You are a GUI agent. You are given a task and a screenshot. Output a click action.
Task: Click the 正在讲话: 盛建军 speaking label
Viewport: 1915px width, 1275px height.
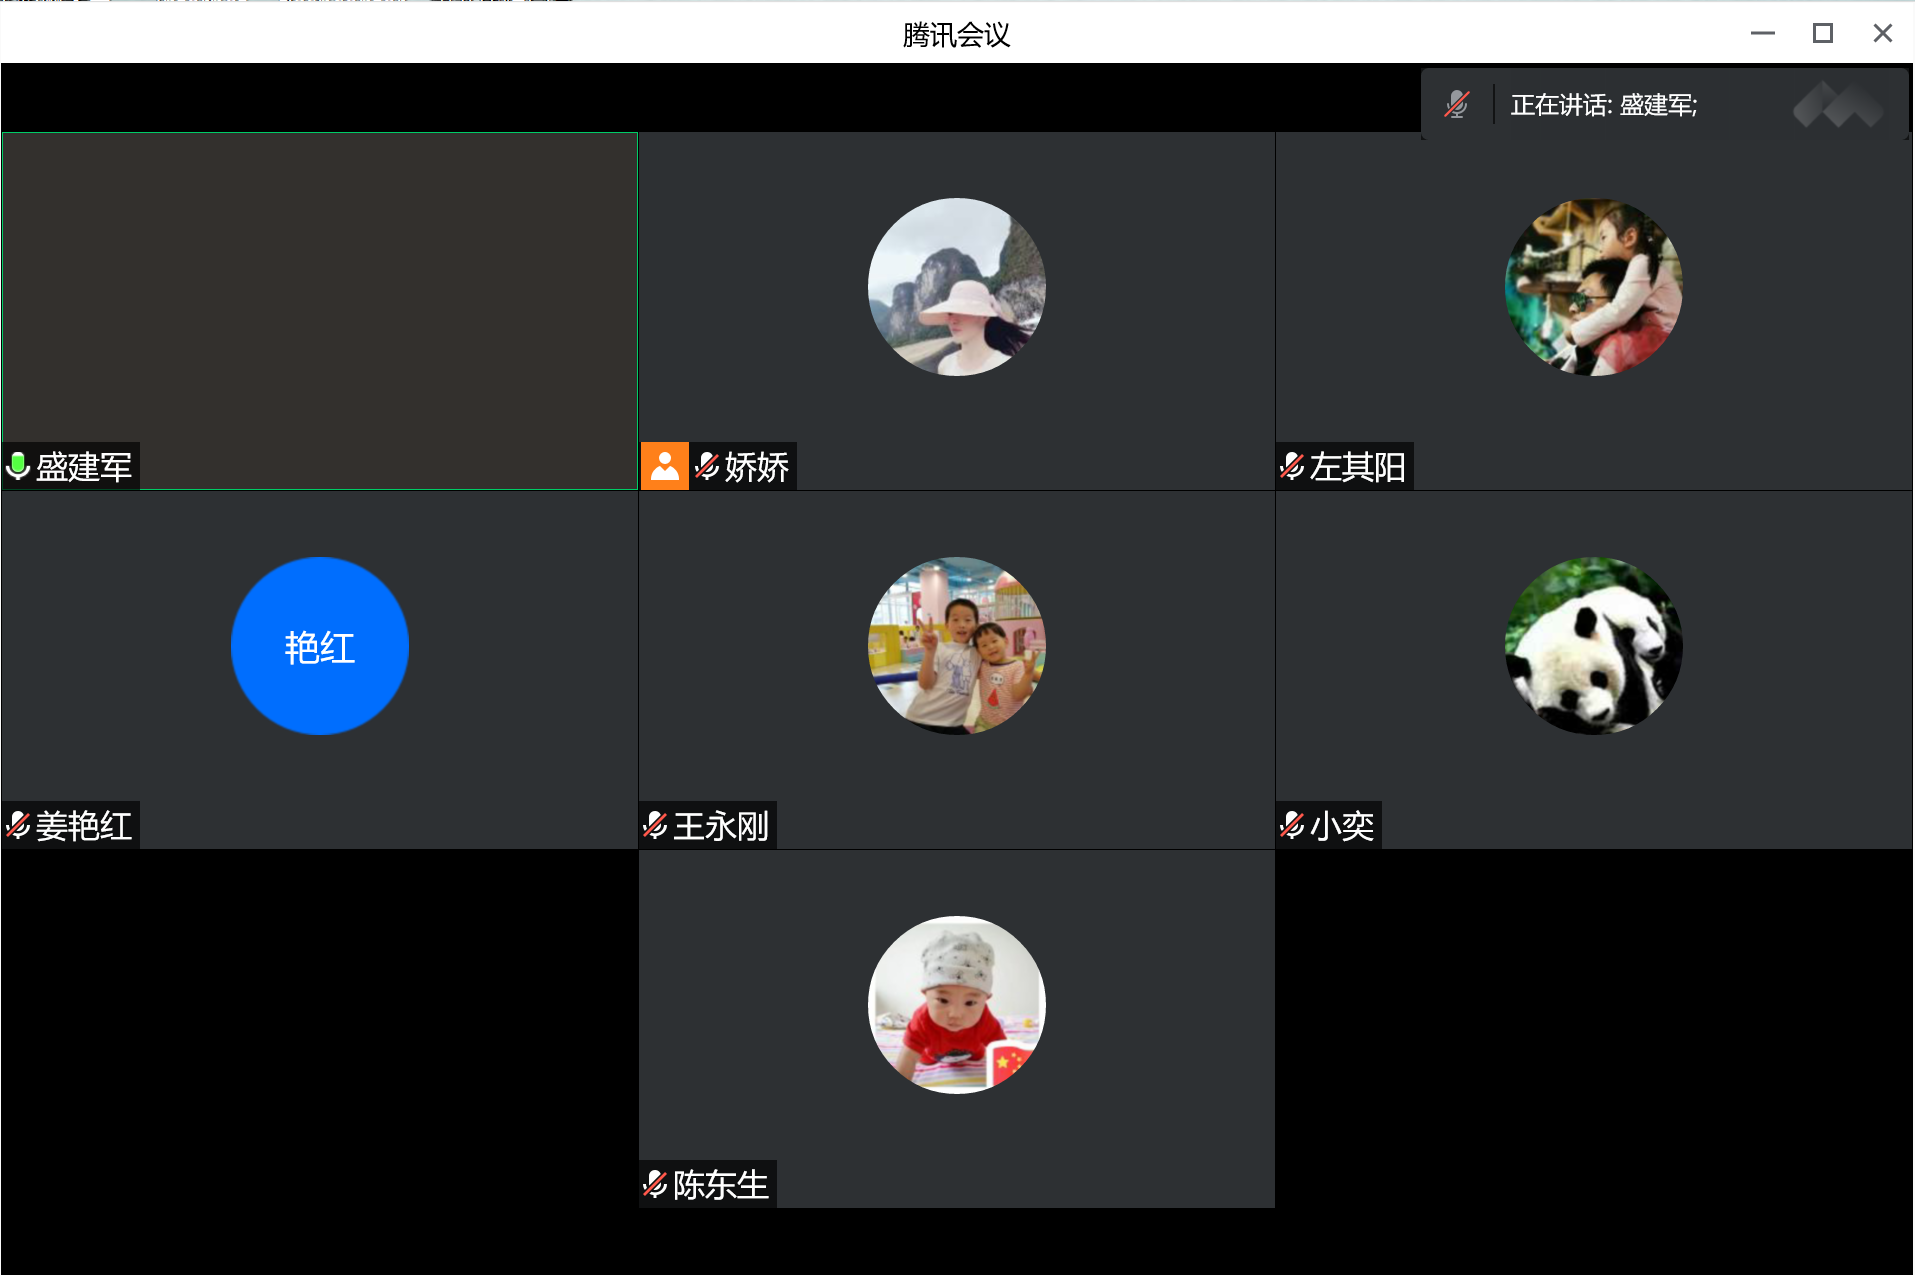pyautogui.click(x=1603, y=105)
